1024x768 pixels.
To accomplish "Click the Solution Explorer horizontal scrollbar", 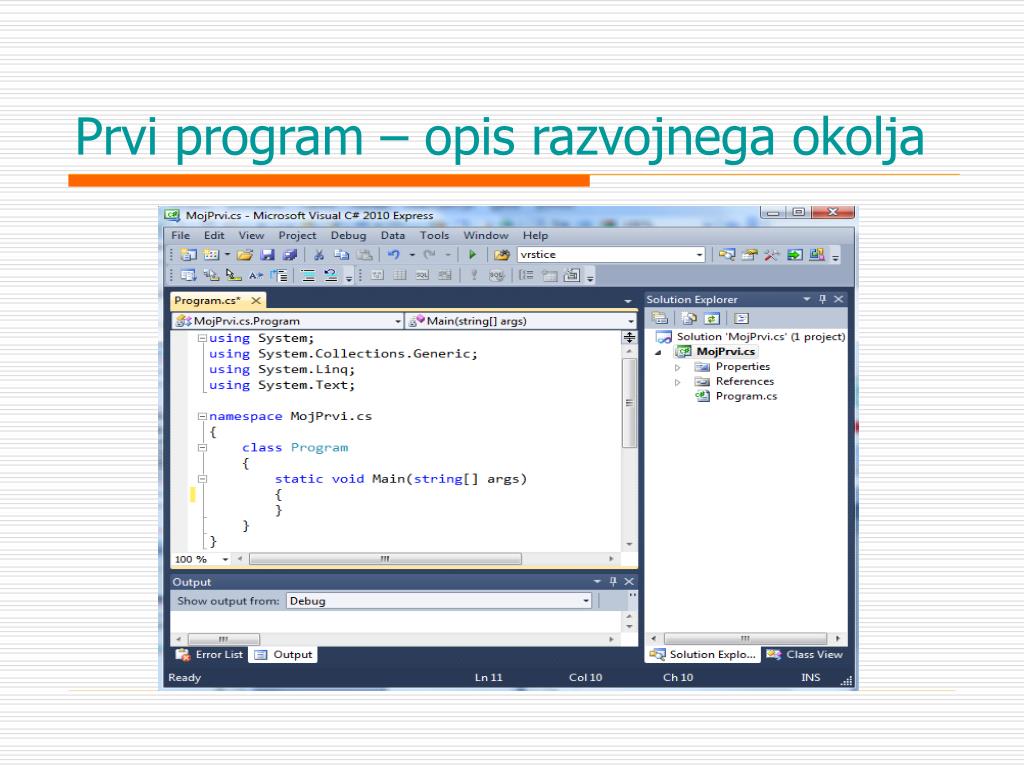I will point(745,638).
